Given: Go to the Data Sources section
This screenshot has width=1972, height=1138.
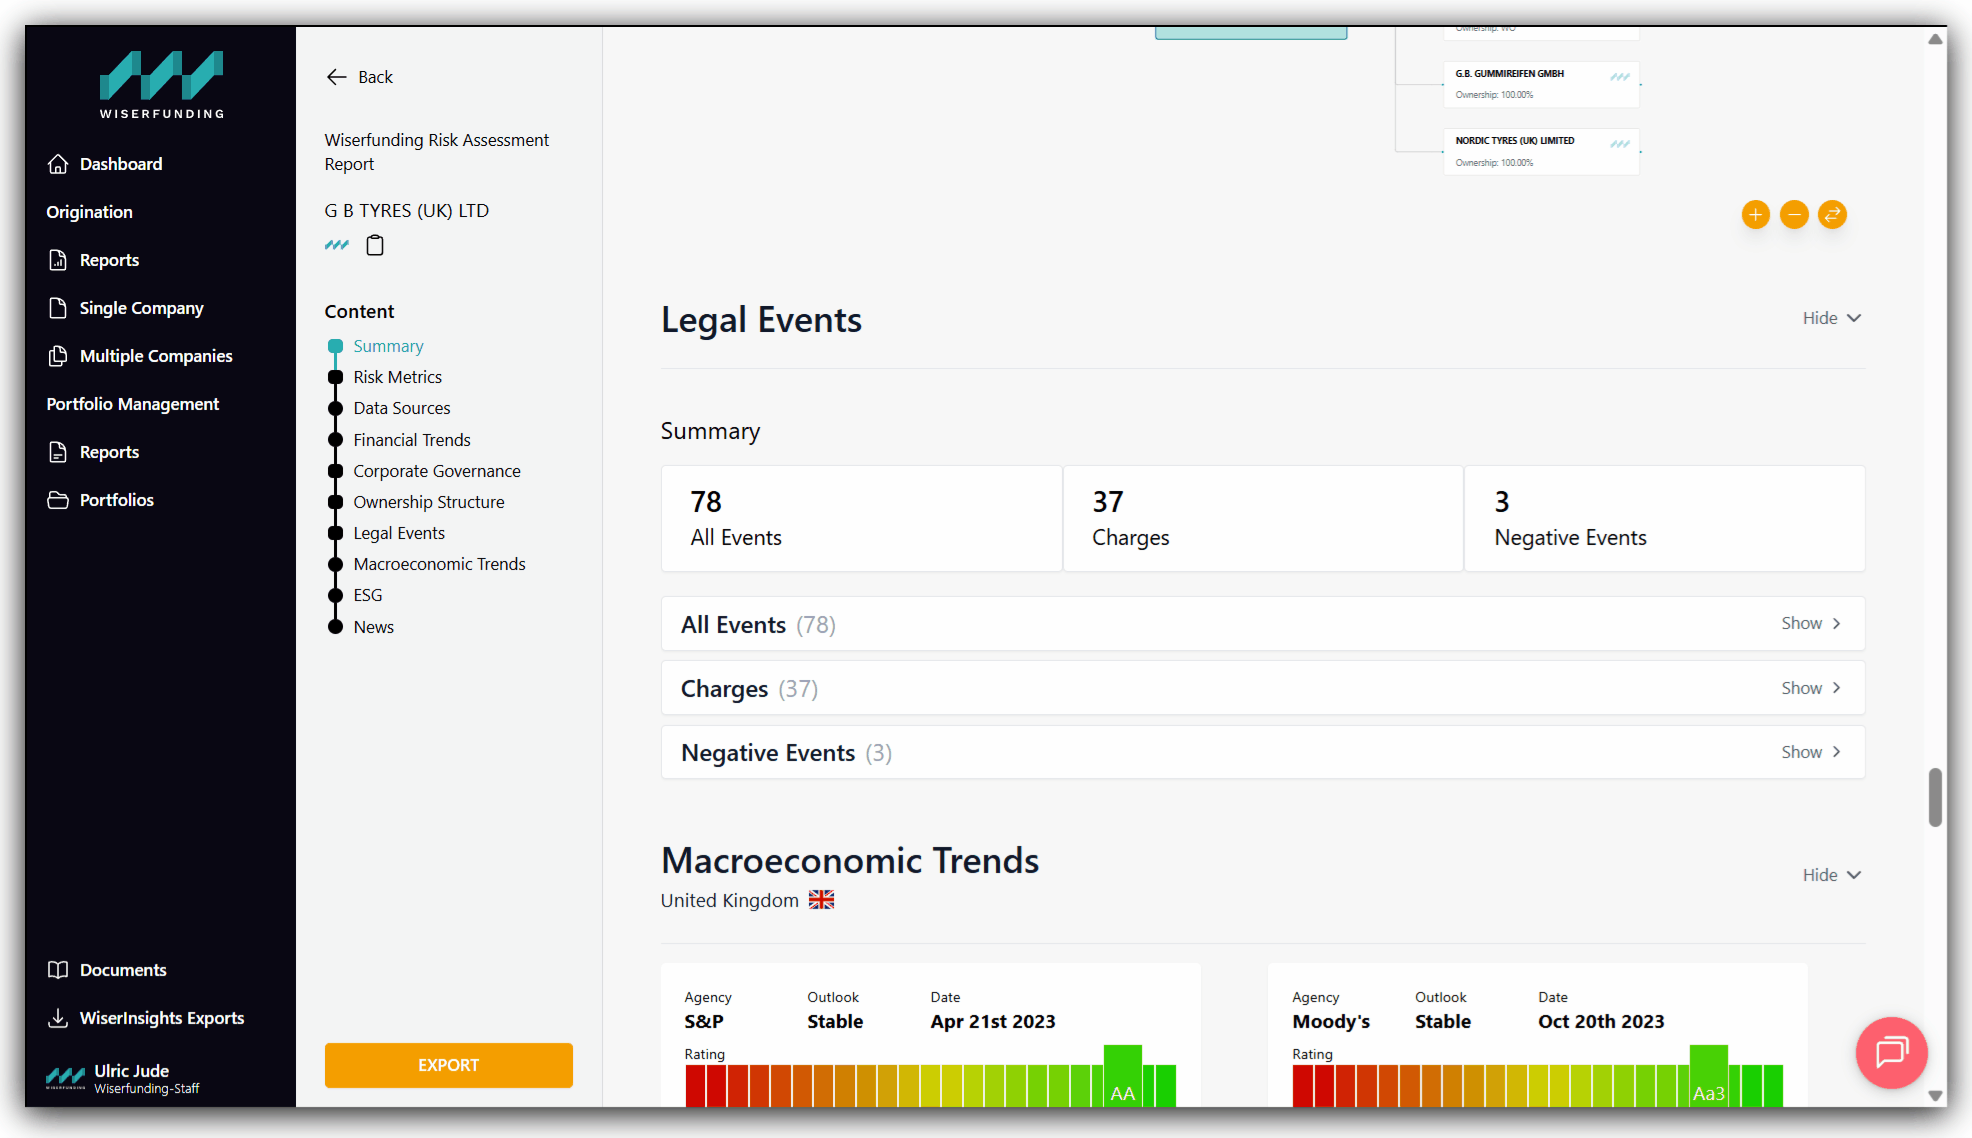Looking at the screenshot, I should (401, 408).
